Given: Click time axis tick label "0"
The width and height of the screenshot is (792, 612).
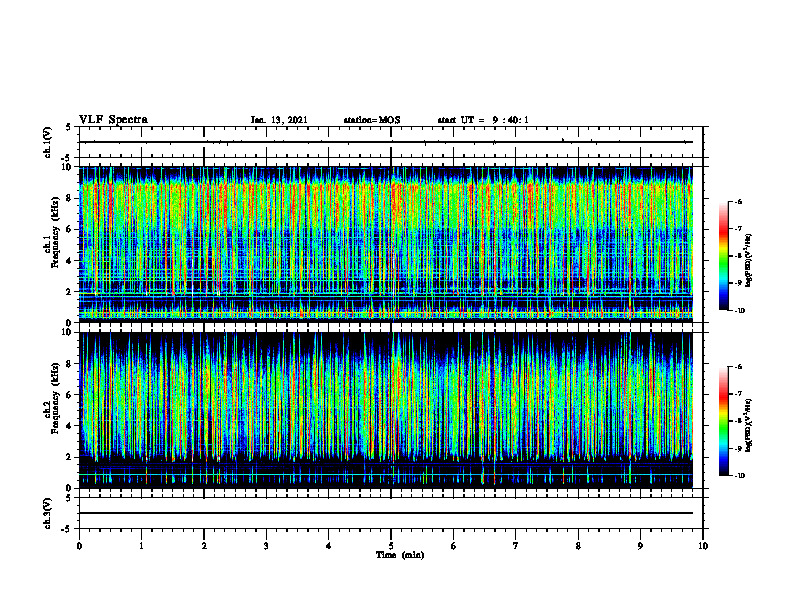Looking at the screenshot, I should 79,546.
